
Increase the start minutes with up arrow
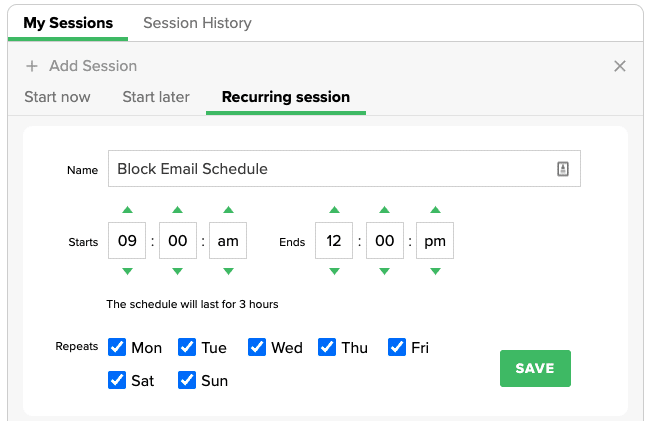click(177, 210)
